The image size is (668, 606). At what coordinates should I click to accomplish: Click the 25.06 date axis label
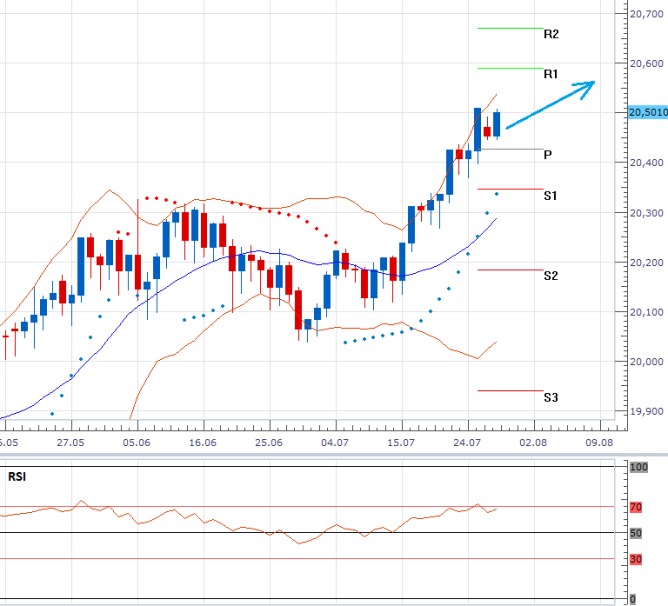269,442
